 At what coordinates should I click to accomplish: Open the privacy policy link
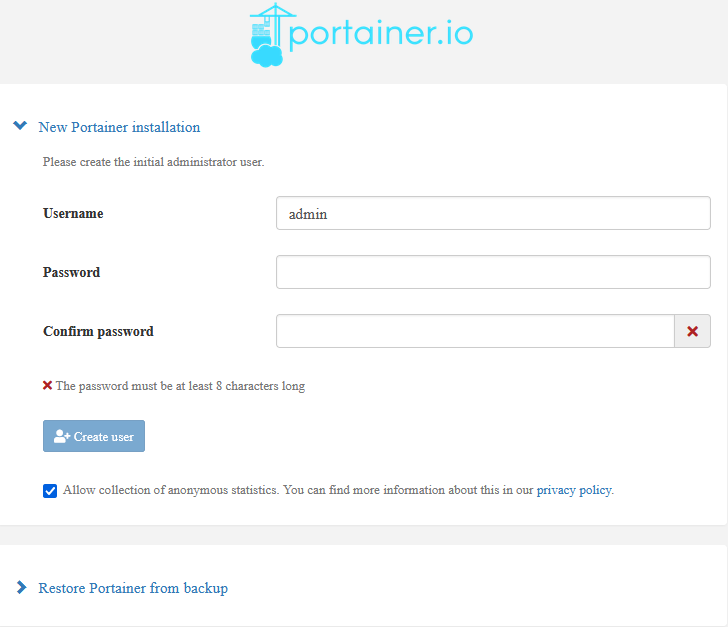coord(573,490)
